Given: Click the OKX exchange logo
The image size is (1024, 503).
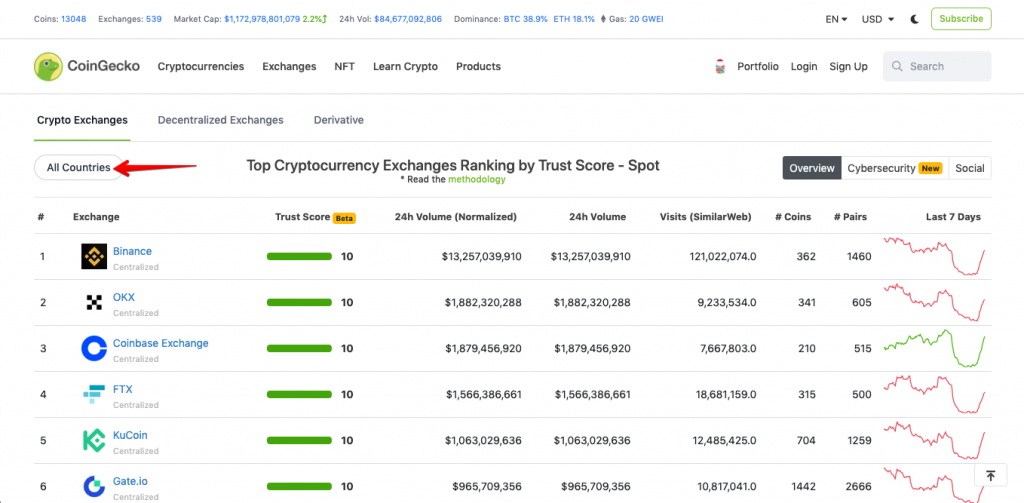Looking at the screenshot, I should pyautogui.click(x=94, y=302).
